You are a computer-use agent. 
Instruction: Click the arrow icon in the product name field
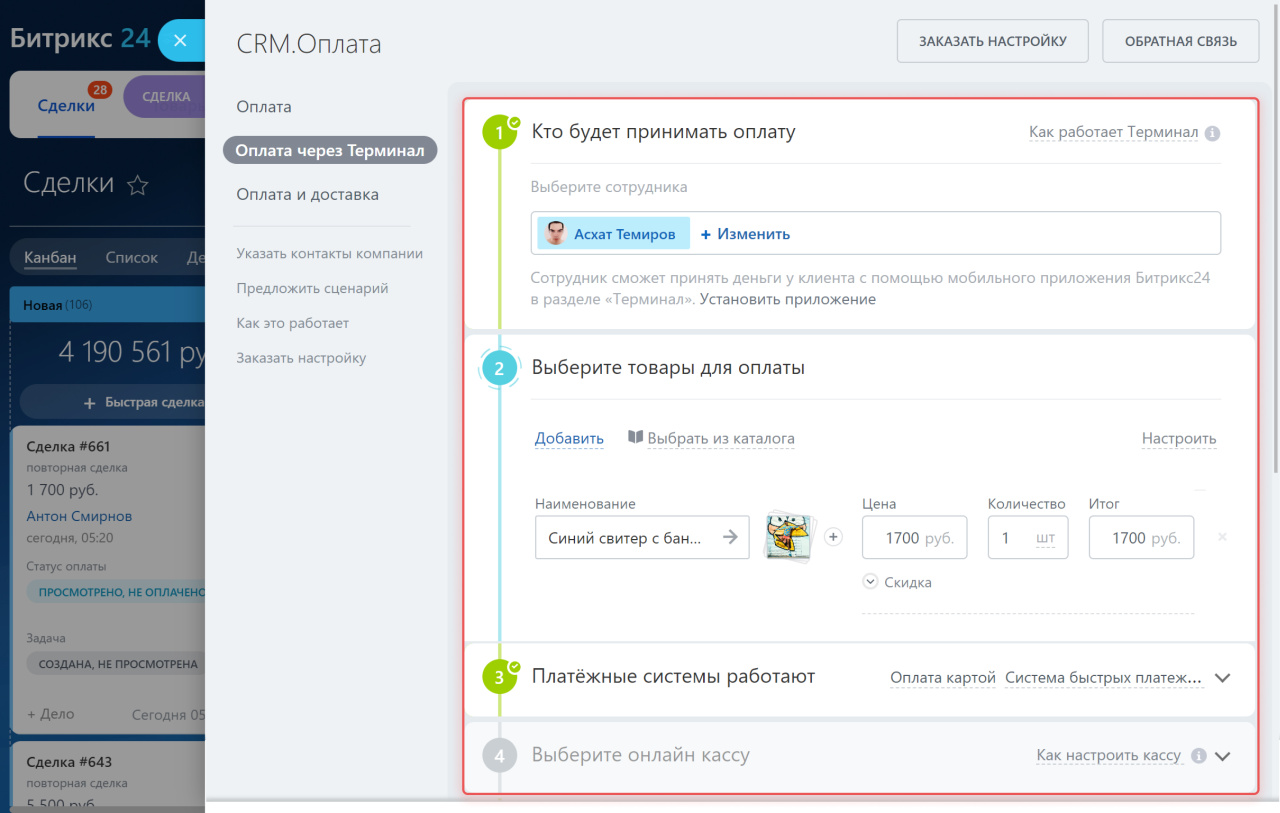(730, 537)
